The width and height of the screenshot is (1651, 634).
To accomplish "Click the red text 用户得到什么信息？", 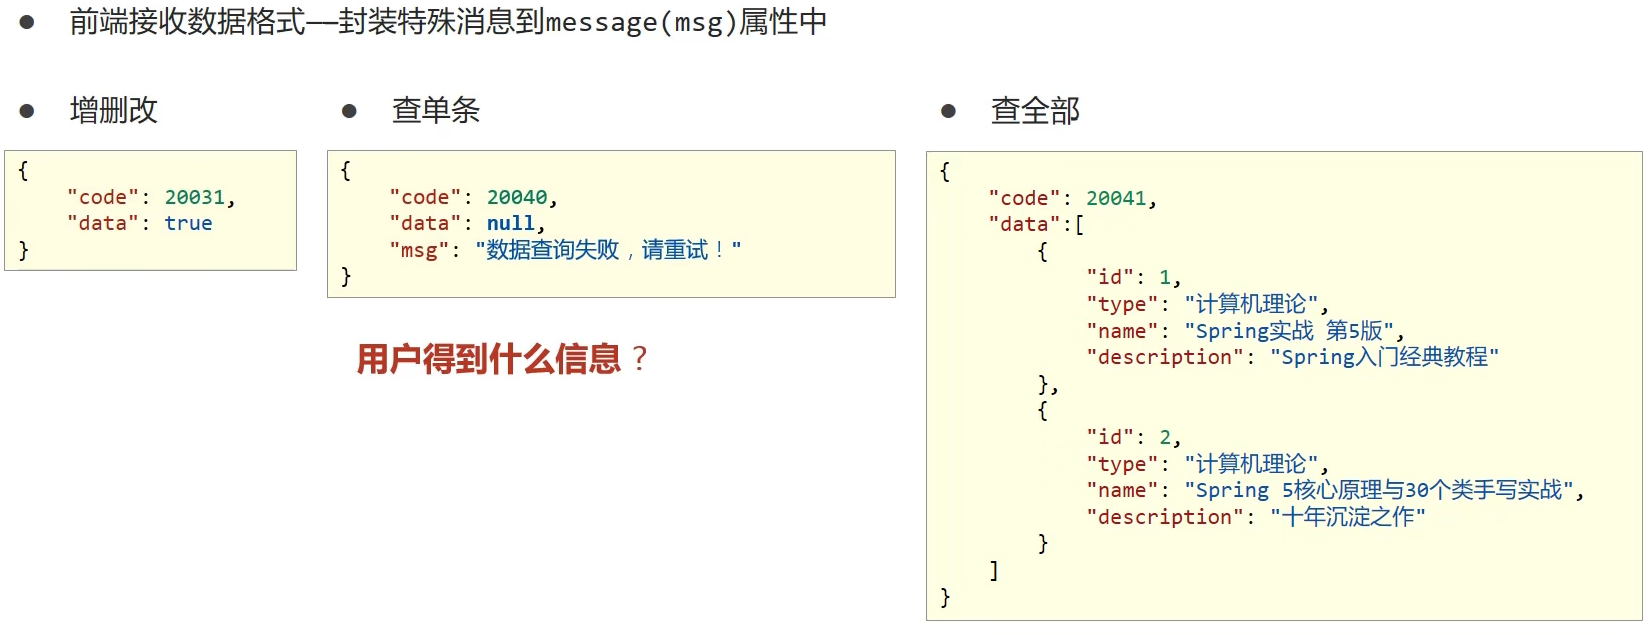I will click(503, 358).
